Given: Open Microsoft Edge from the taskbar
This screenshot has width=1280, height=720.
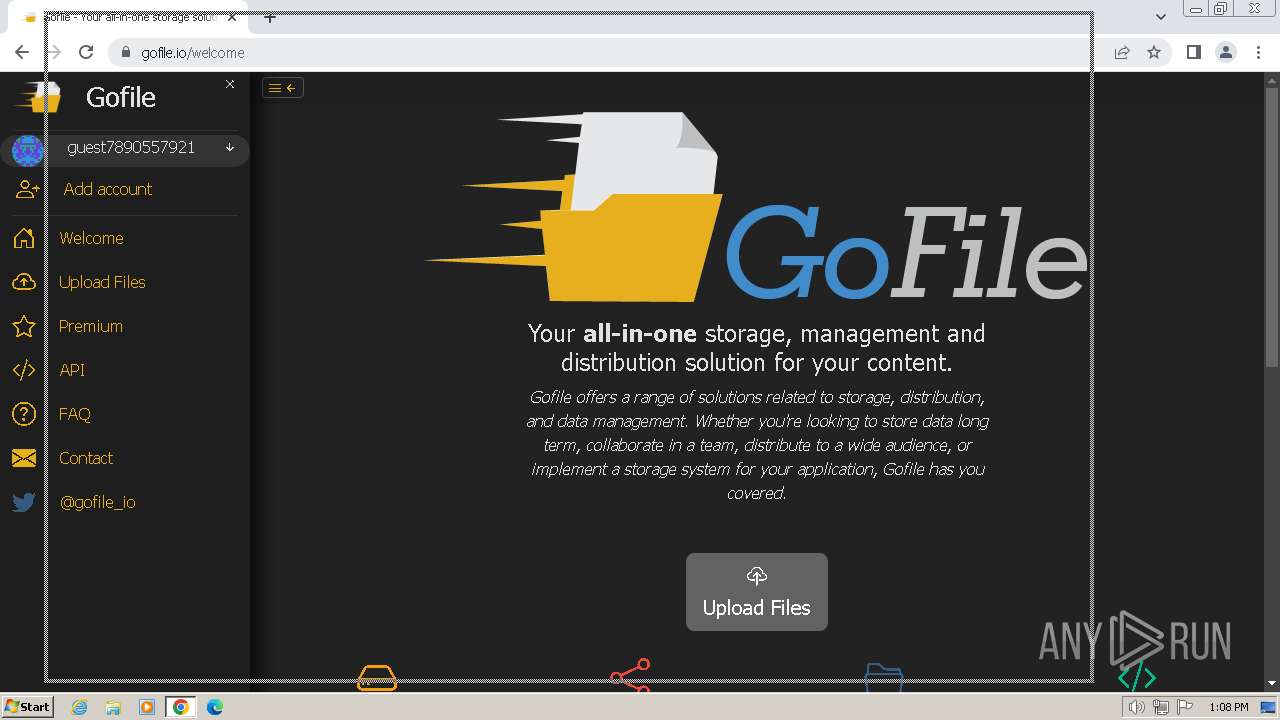Looking at the screenshot, I should 215,707.
